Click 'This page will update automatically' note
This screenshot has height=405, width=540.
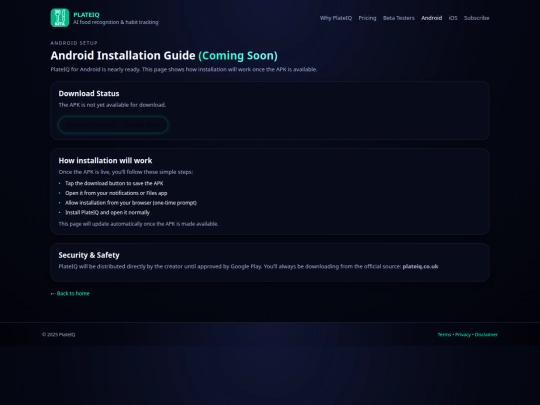click(x=138, y=224)
